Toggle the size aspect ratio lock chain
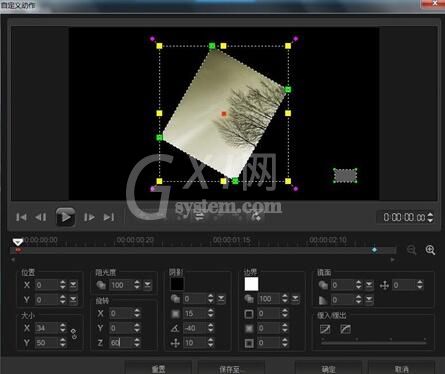Viewport: 445px width, 374px height. [x=74, y=334]
